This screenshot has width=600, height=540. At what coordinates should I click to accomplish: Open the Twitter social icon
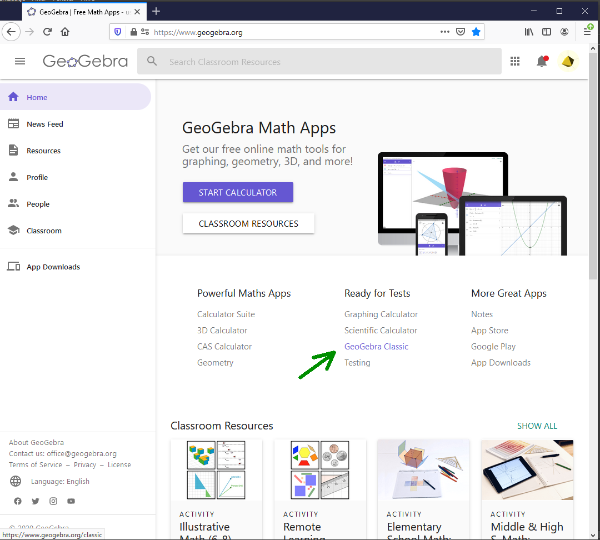pos(35,501)
